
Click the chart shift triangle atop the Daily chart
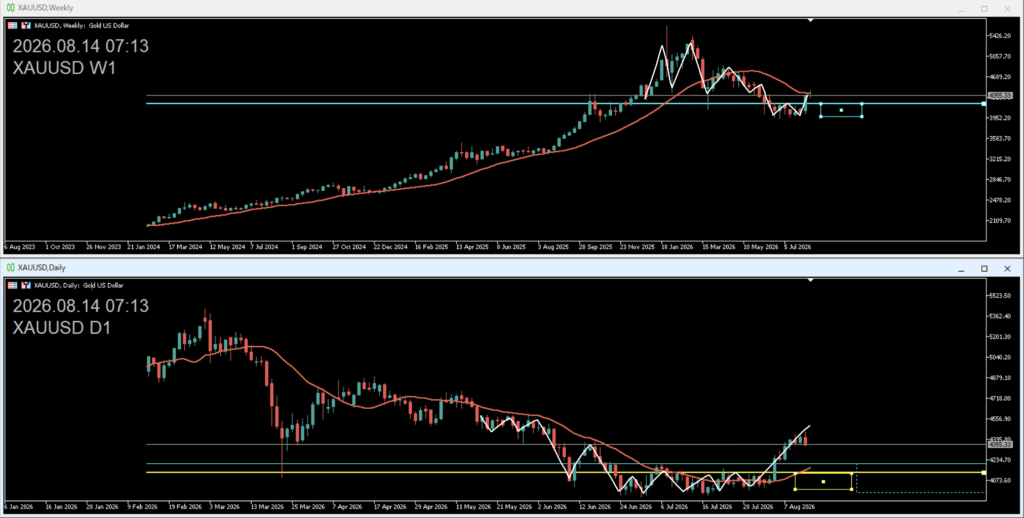pyautogui.click(x=810, y=281)
